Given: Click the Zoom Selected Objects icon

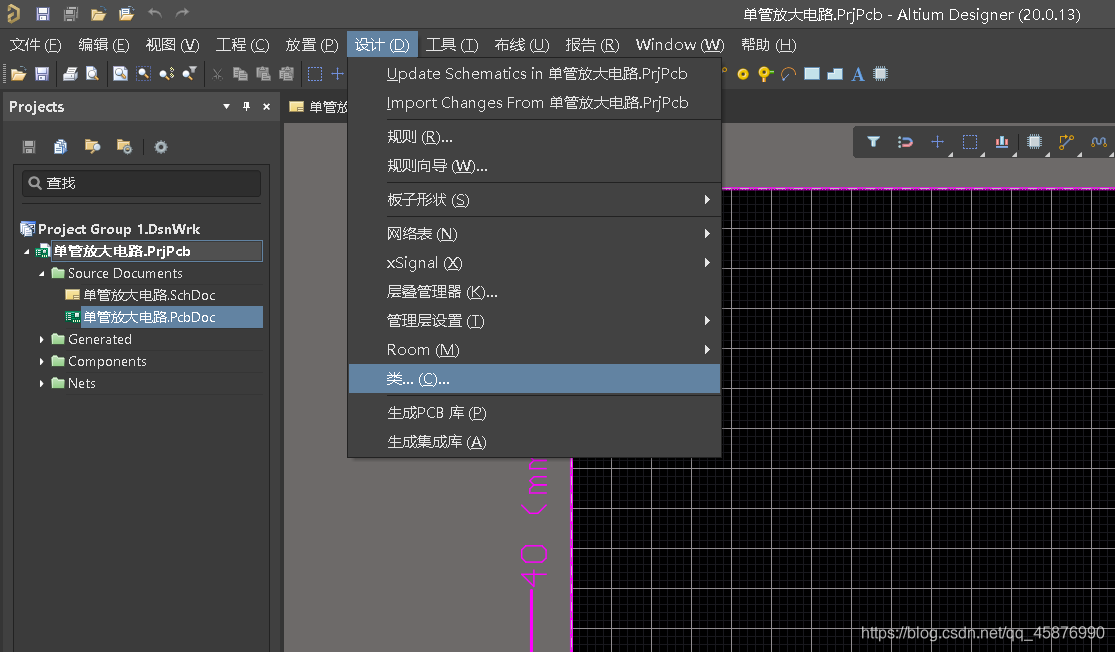Looking at the screenshot, I should pos(166,74).
